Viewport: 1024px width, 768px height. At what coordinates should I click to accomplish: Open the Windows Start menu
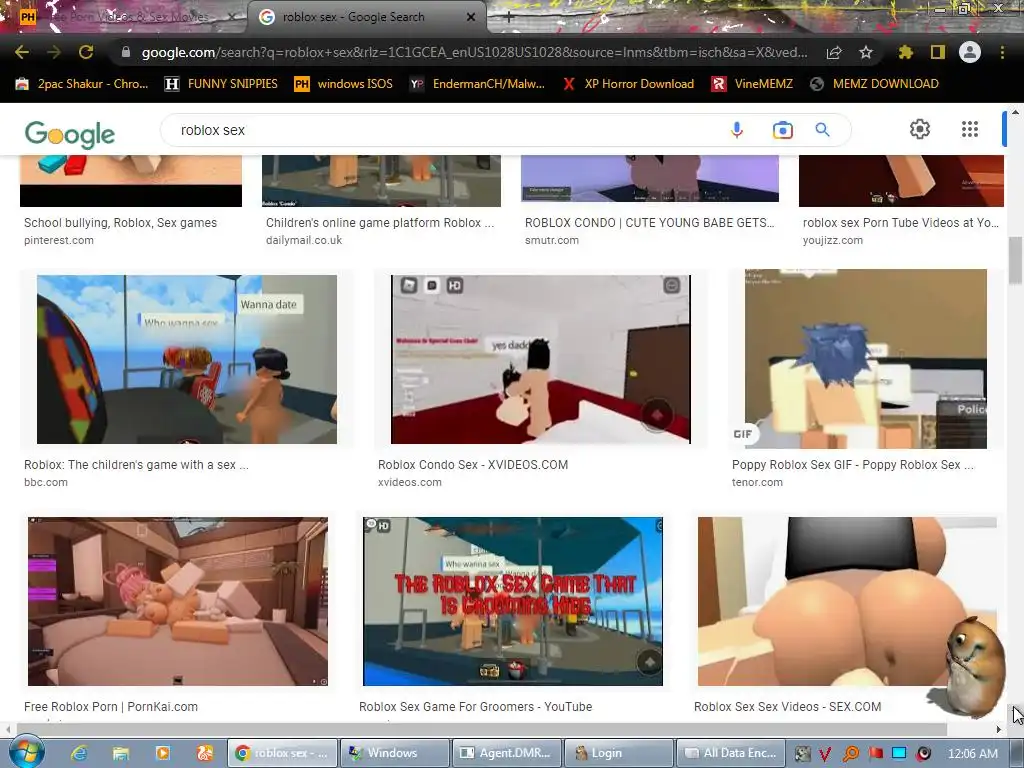pos(26,752)
